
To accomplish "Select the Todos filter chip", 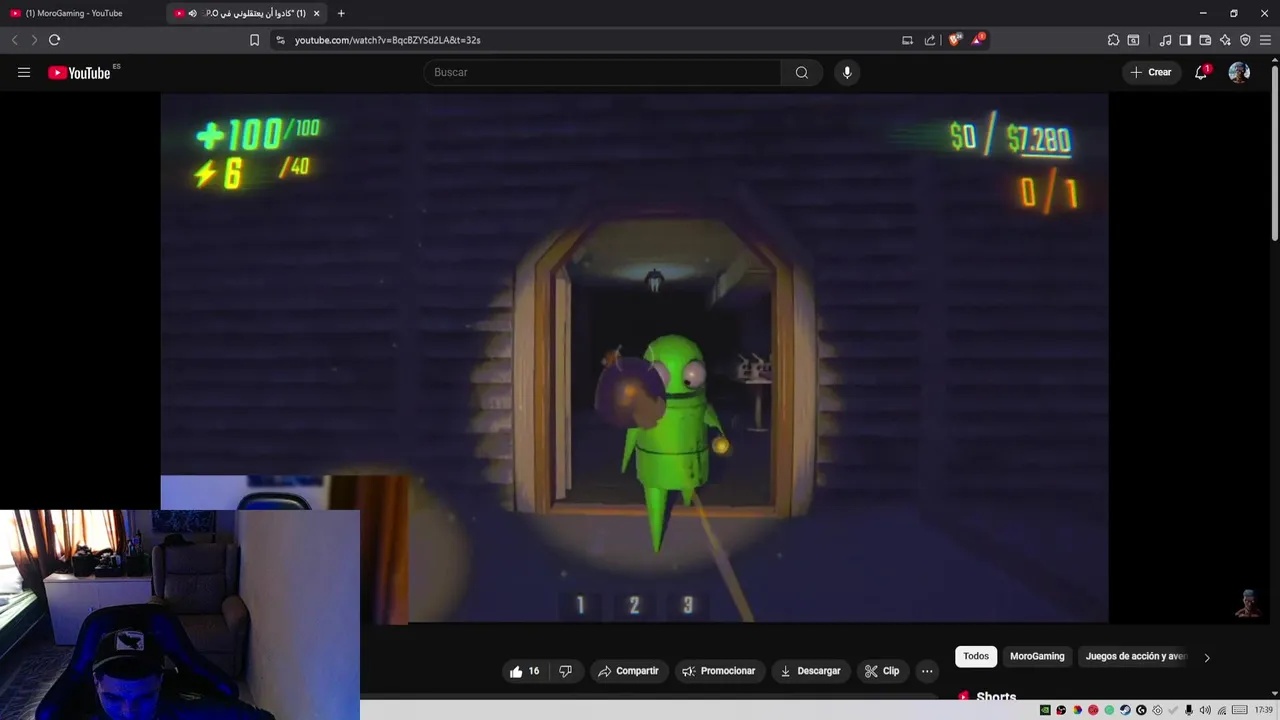I will click(976, 656).
